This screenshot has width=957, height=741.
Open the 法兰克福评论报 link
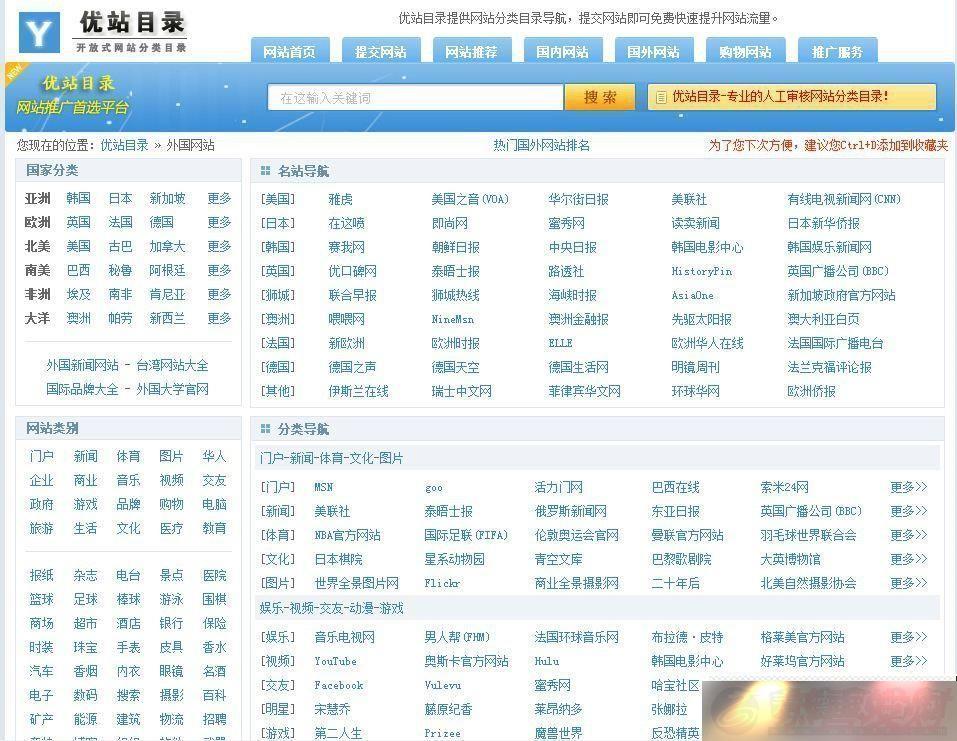[x=829, y=367]
